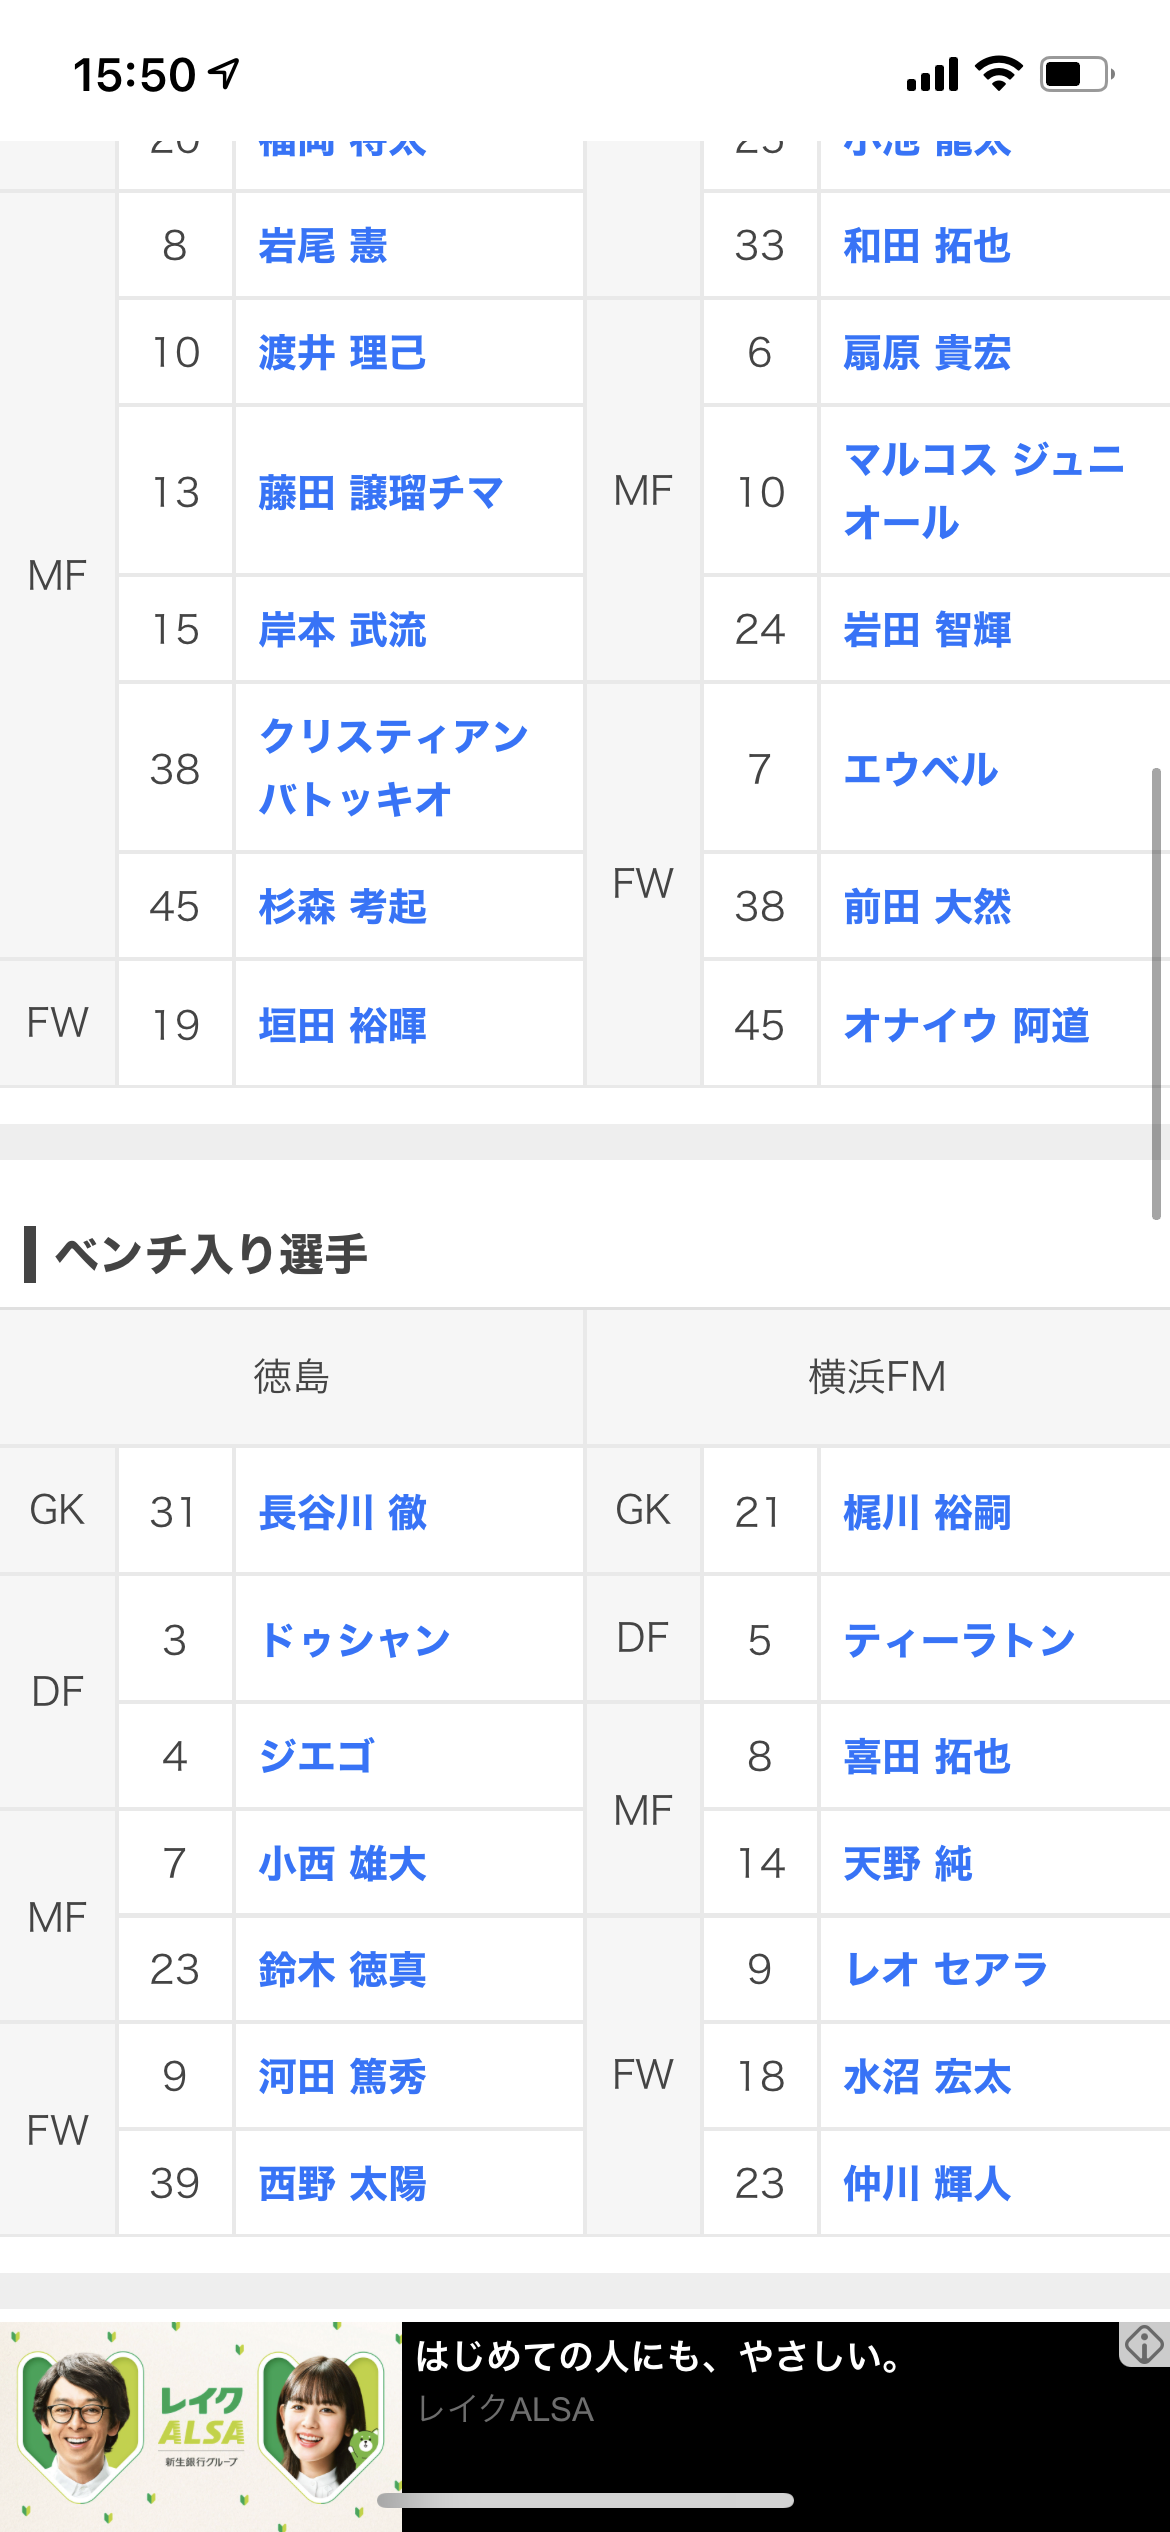Open マルコス ジュニオール player page
The height and width of the screenshot is (2532, 1170).
(x=983, y=491)
